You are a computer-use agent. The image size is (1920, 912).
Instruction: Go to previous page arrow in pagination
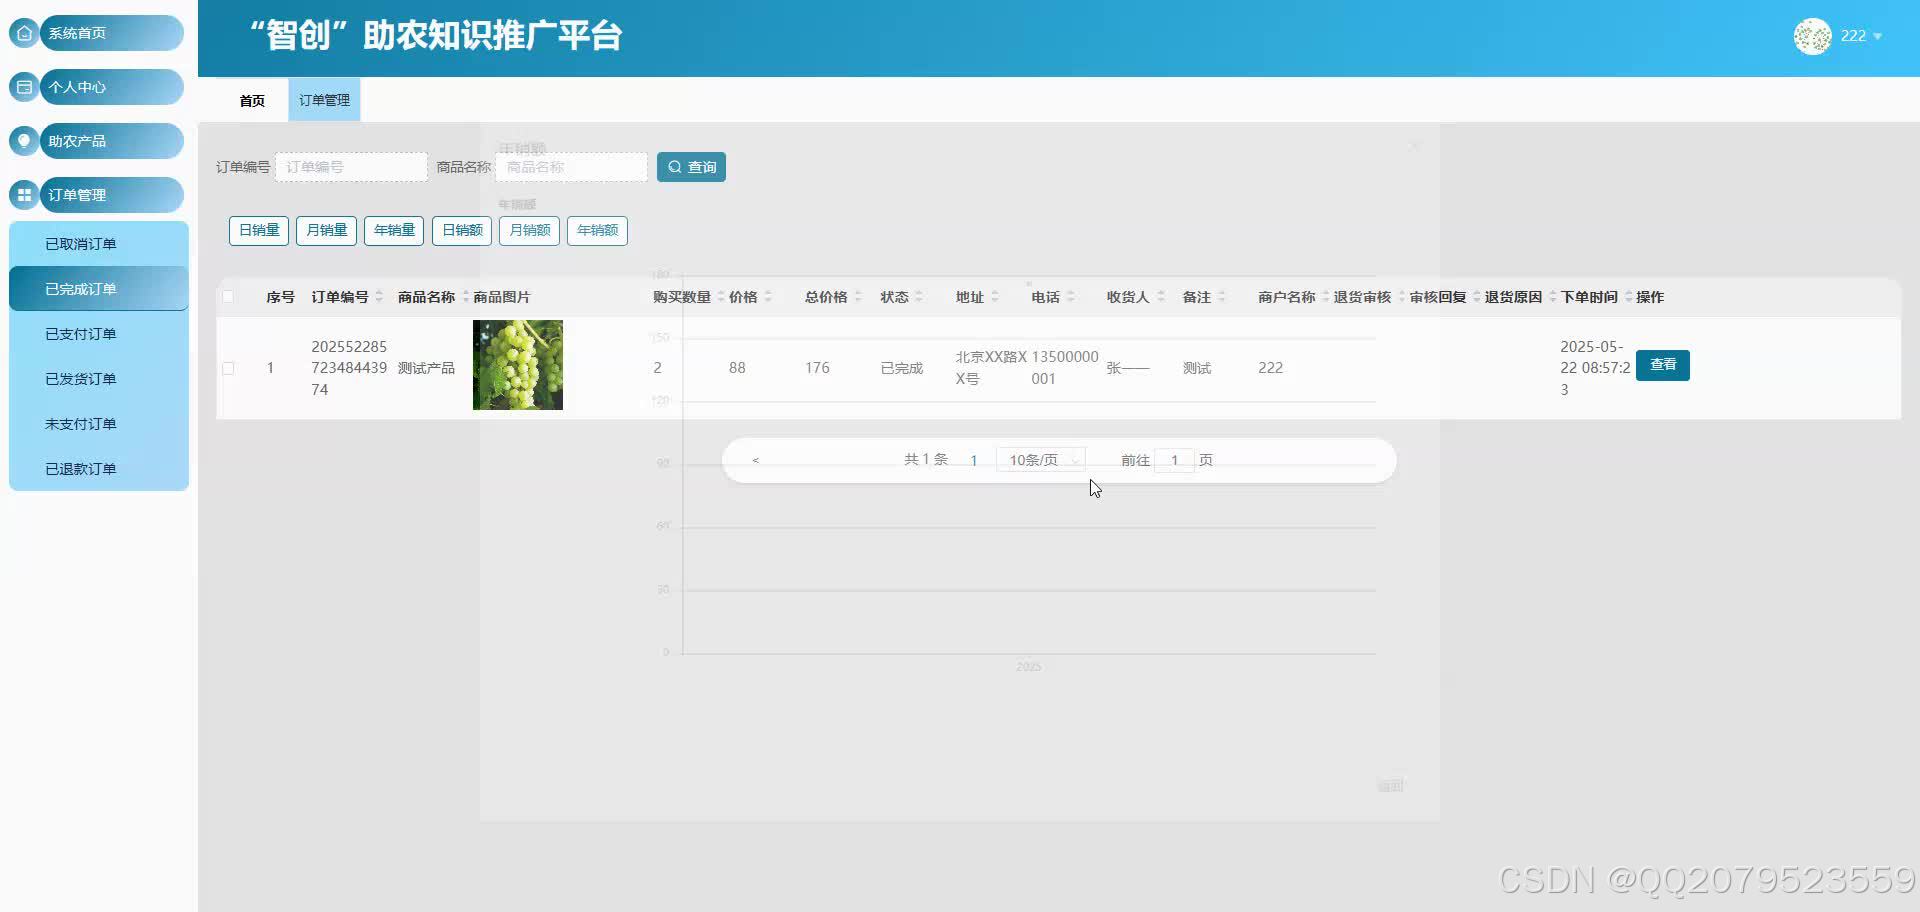pyautogui.click(x=756, y=460)
